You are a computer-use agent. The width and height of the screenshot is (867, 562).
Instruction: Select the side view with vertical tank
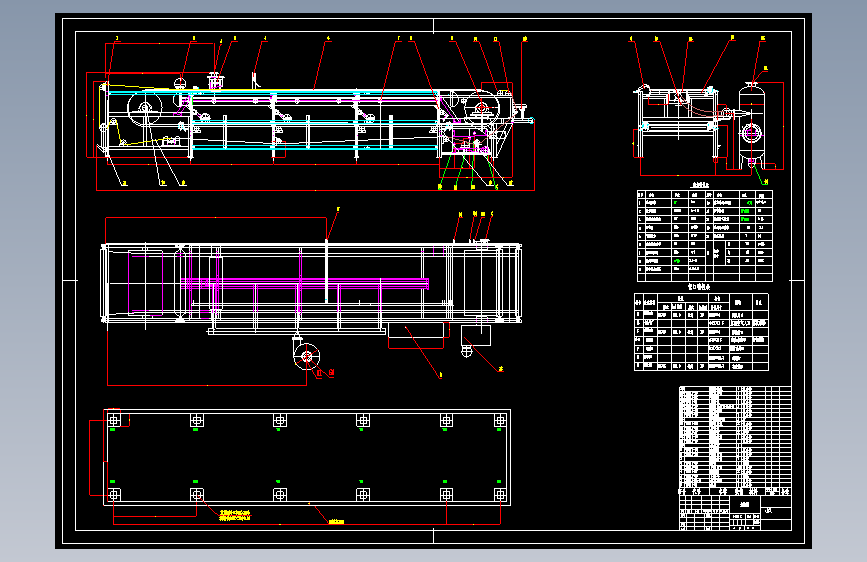click(x=708, y=111)
